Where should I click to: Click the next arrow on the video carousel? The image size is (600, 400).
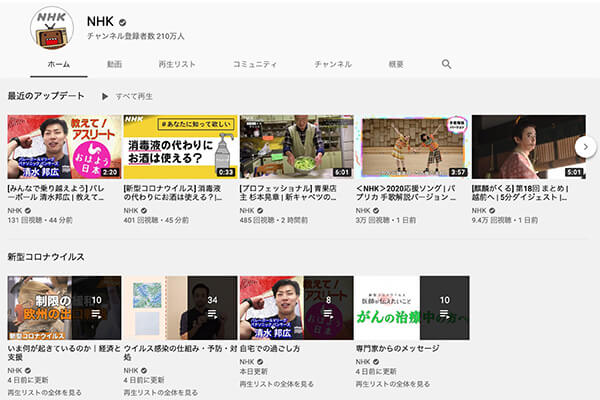(x=585, y=147)
